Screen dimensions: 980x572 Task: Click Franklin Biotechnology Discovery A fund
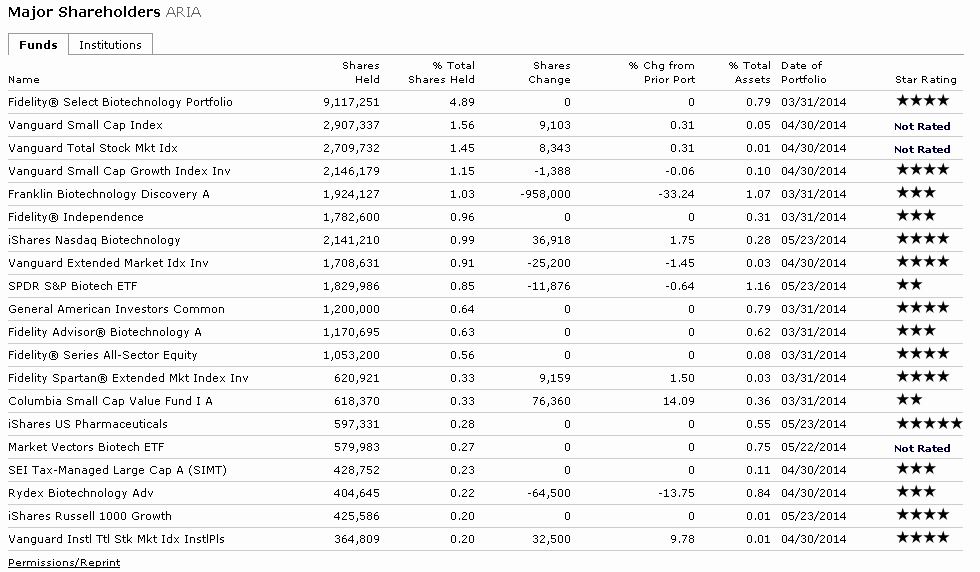click(108, 194)
